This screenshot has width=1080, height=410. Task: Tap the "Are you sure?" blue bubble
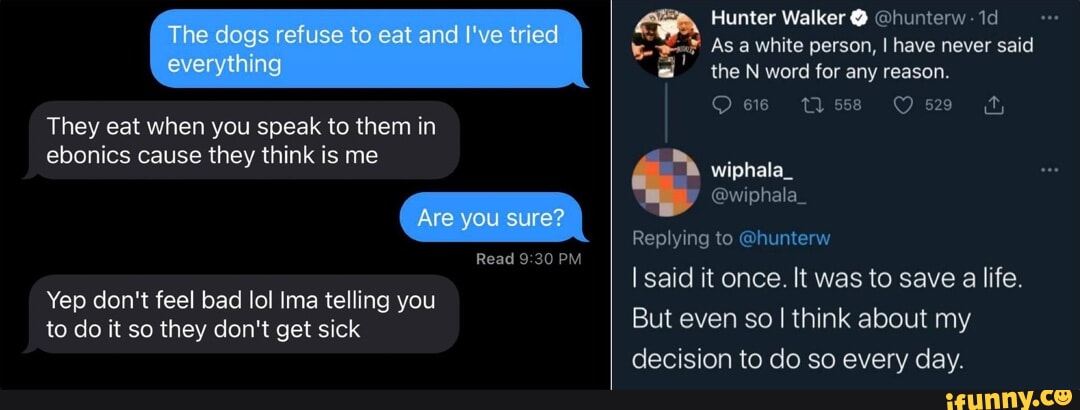coord(490,217)
